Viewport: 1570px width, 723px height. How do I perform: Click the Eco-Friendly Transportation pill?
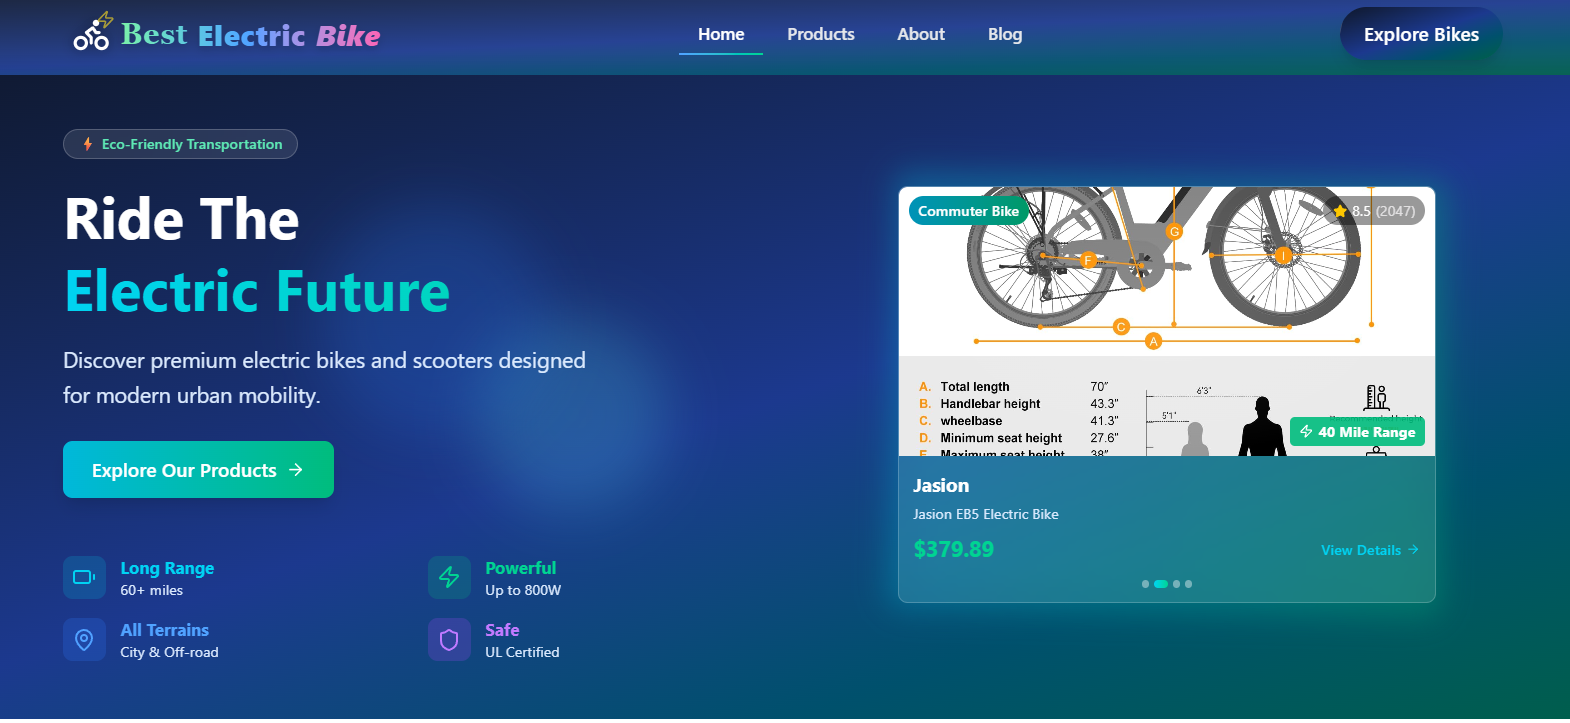[180, 144]
